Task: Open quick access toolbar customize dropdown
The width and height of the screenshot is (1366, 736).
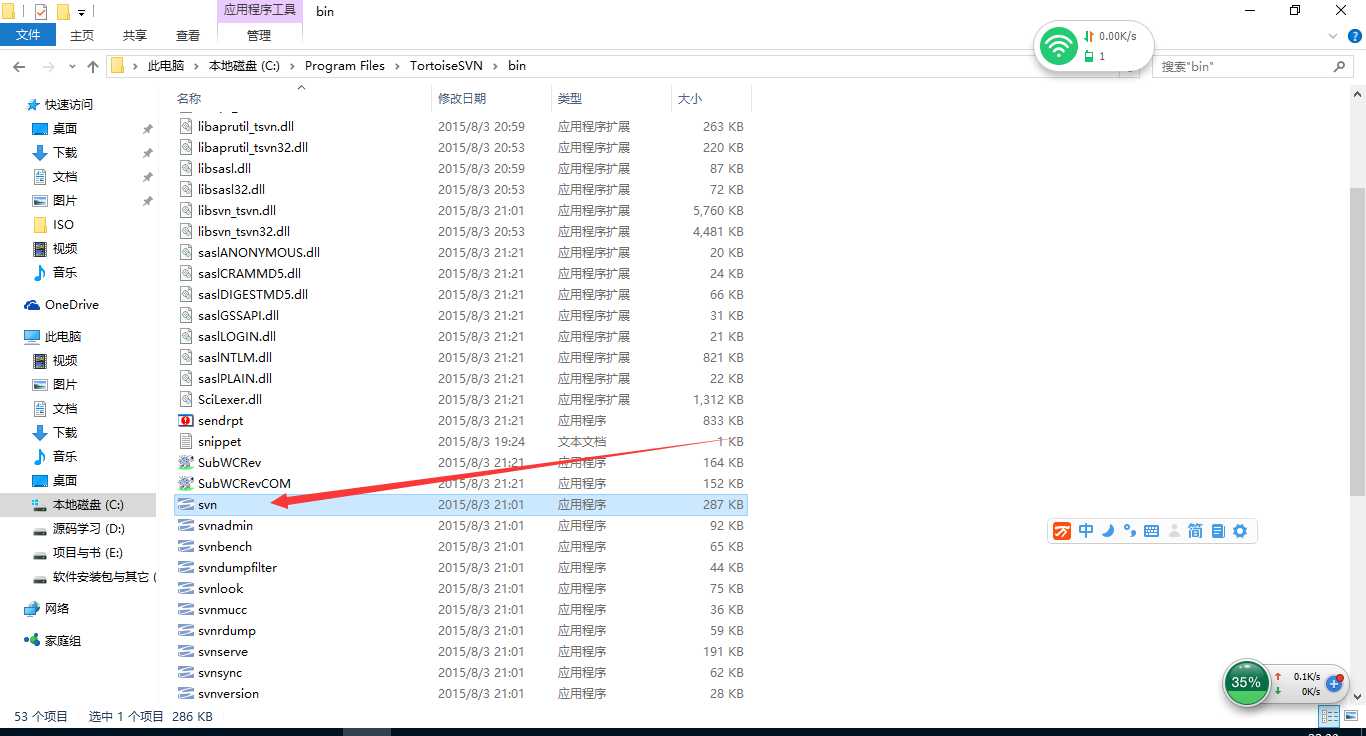Action: click(82, 13)
